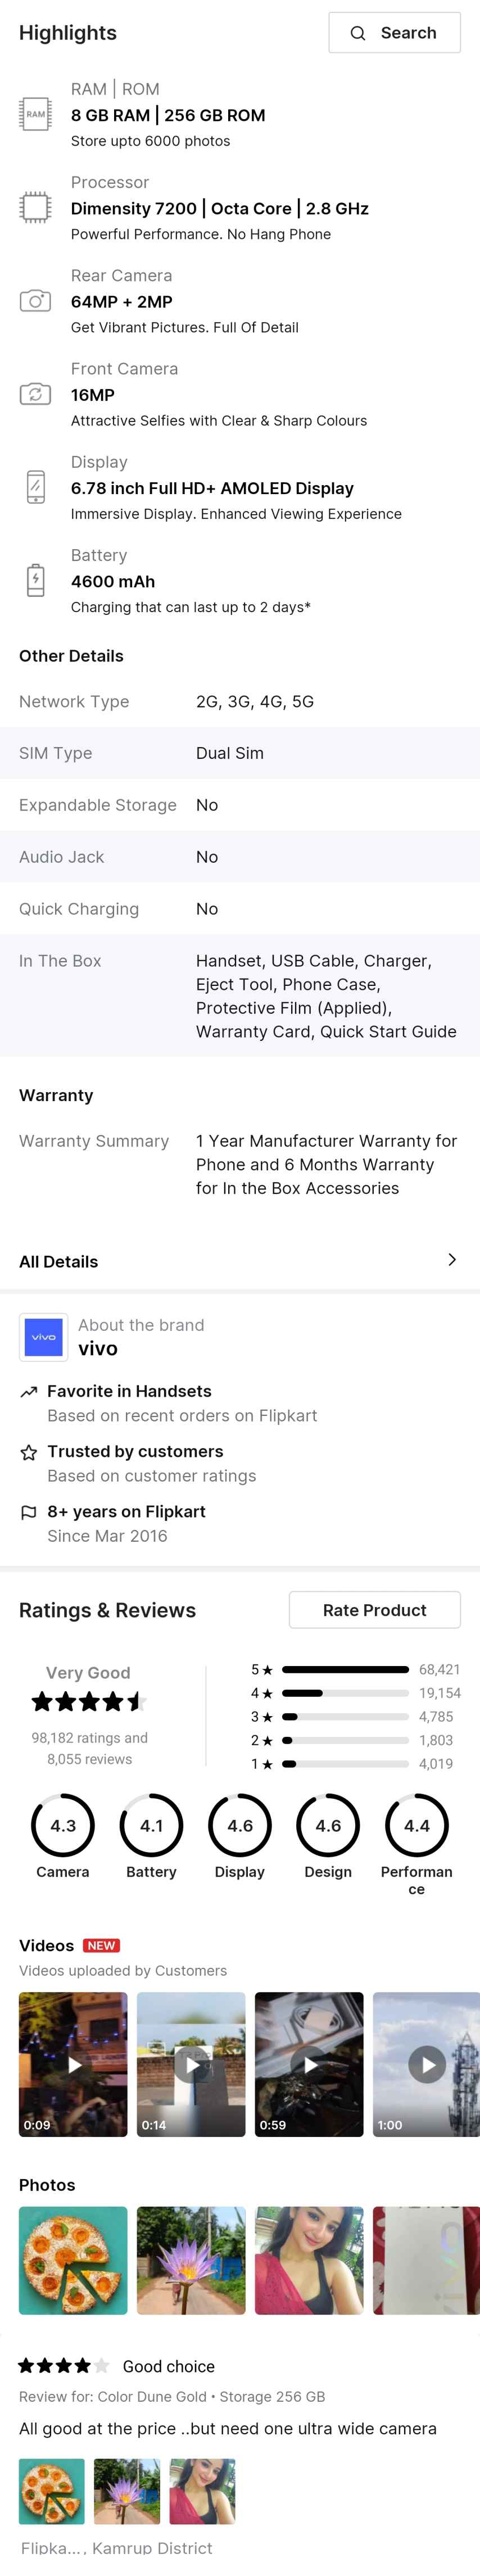Click the Rear Camera icon

pyautogui.click(x=35, y=301)
